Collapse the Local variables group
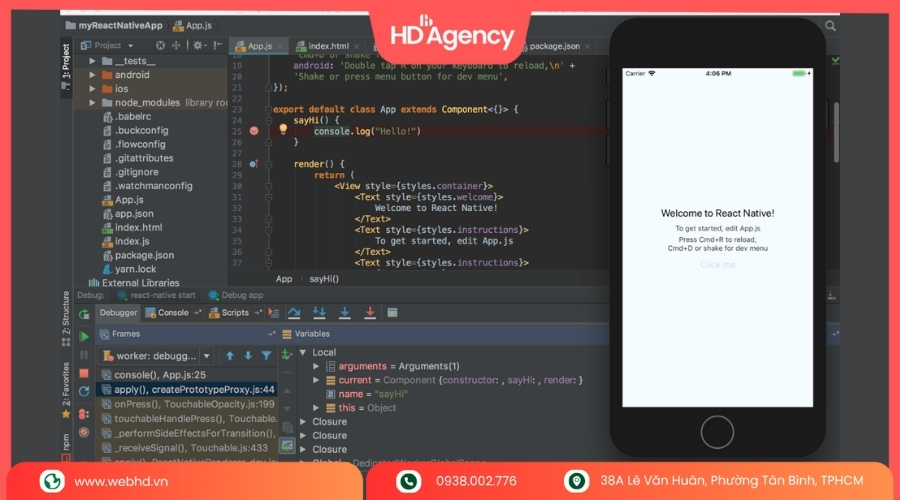The width and height of the screenshot is (900, 500). (x=303, y=352)
